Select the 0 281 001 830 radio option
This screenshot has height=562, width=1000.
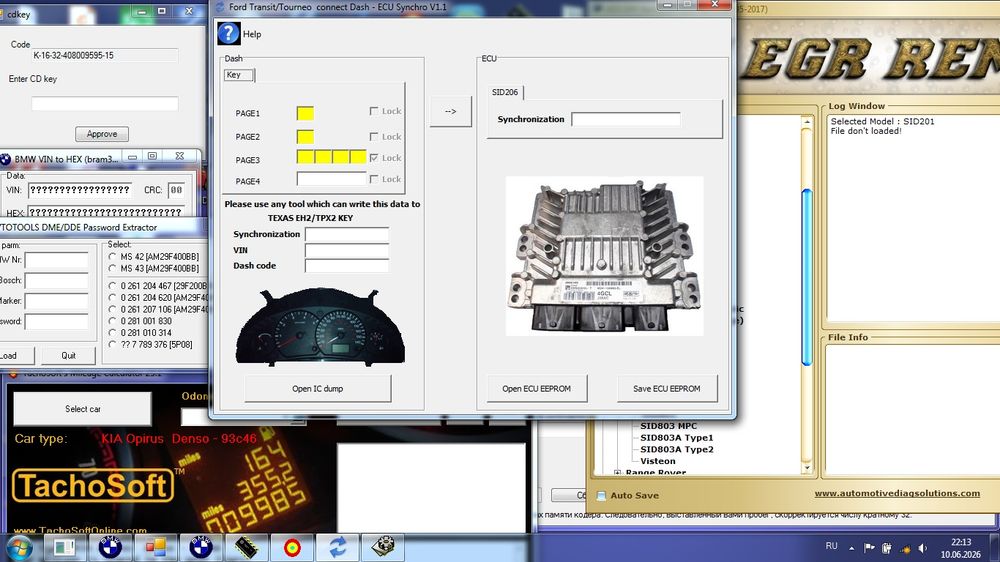[x=112, y=321]
